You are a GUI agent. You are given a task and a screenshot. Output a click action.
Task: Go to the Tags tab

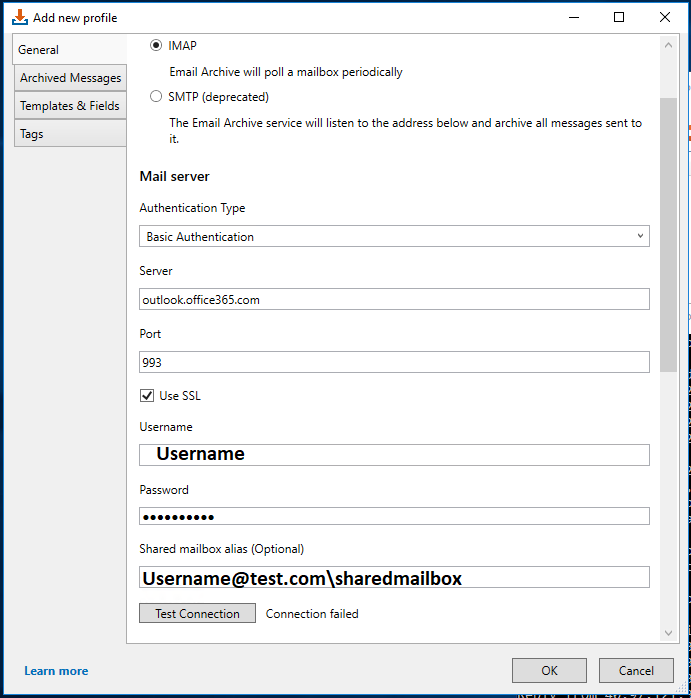(32, 134)
